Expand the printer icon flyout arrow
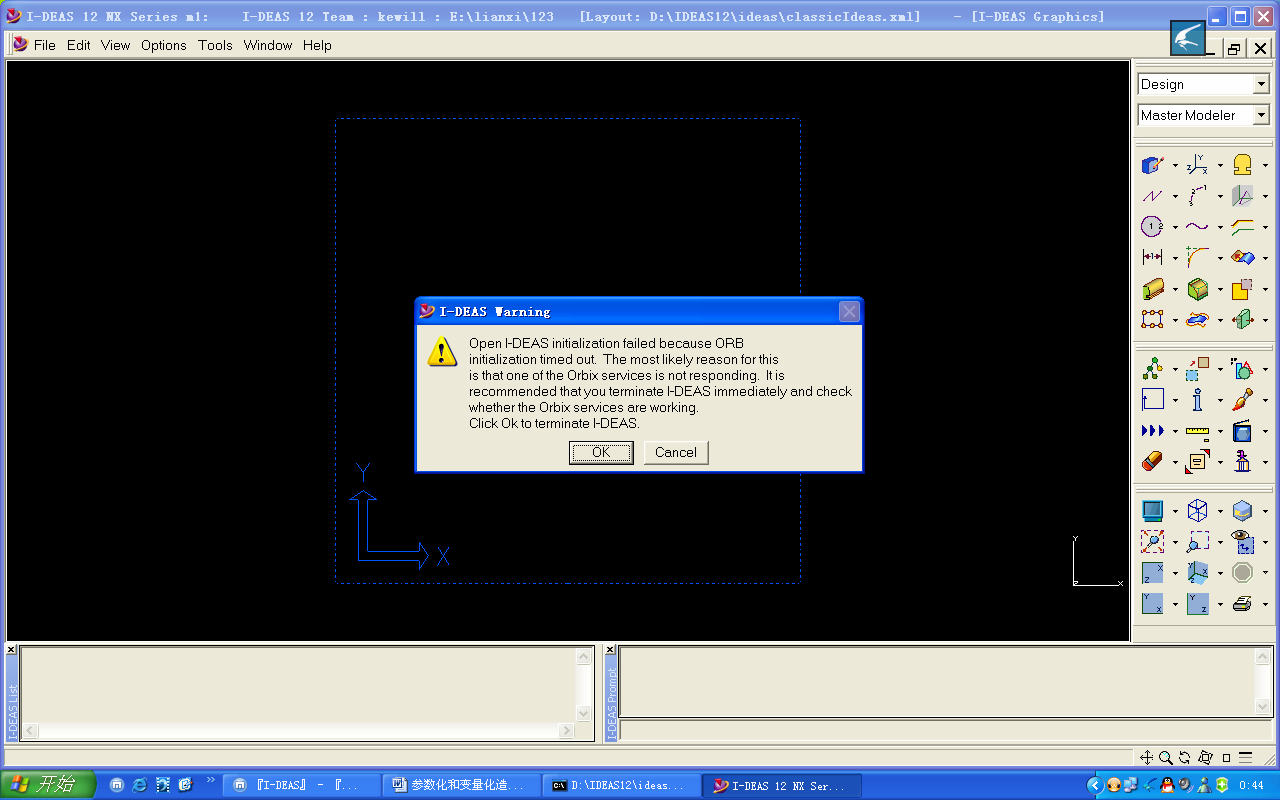1280x800 pixels. coord(1264,605)
